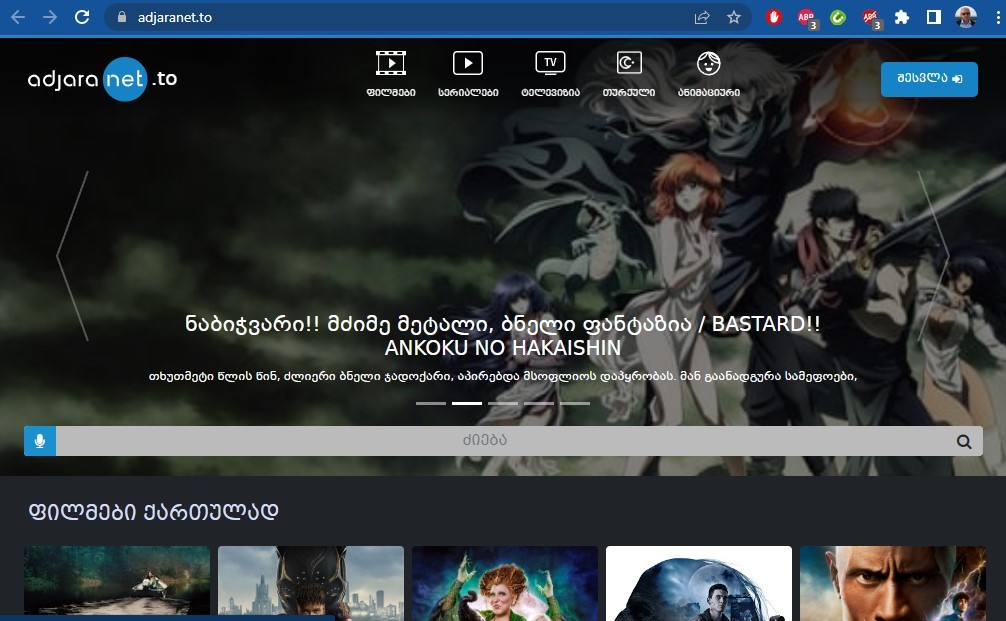Open the extensions puzzle menu
This screenshot has height=621, width=1006.
point(902,17)
